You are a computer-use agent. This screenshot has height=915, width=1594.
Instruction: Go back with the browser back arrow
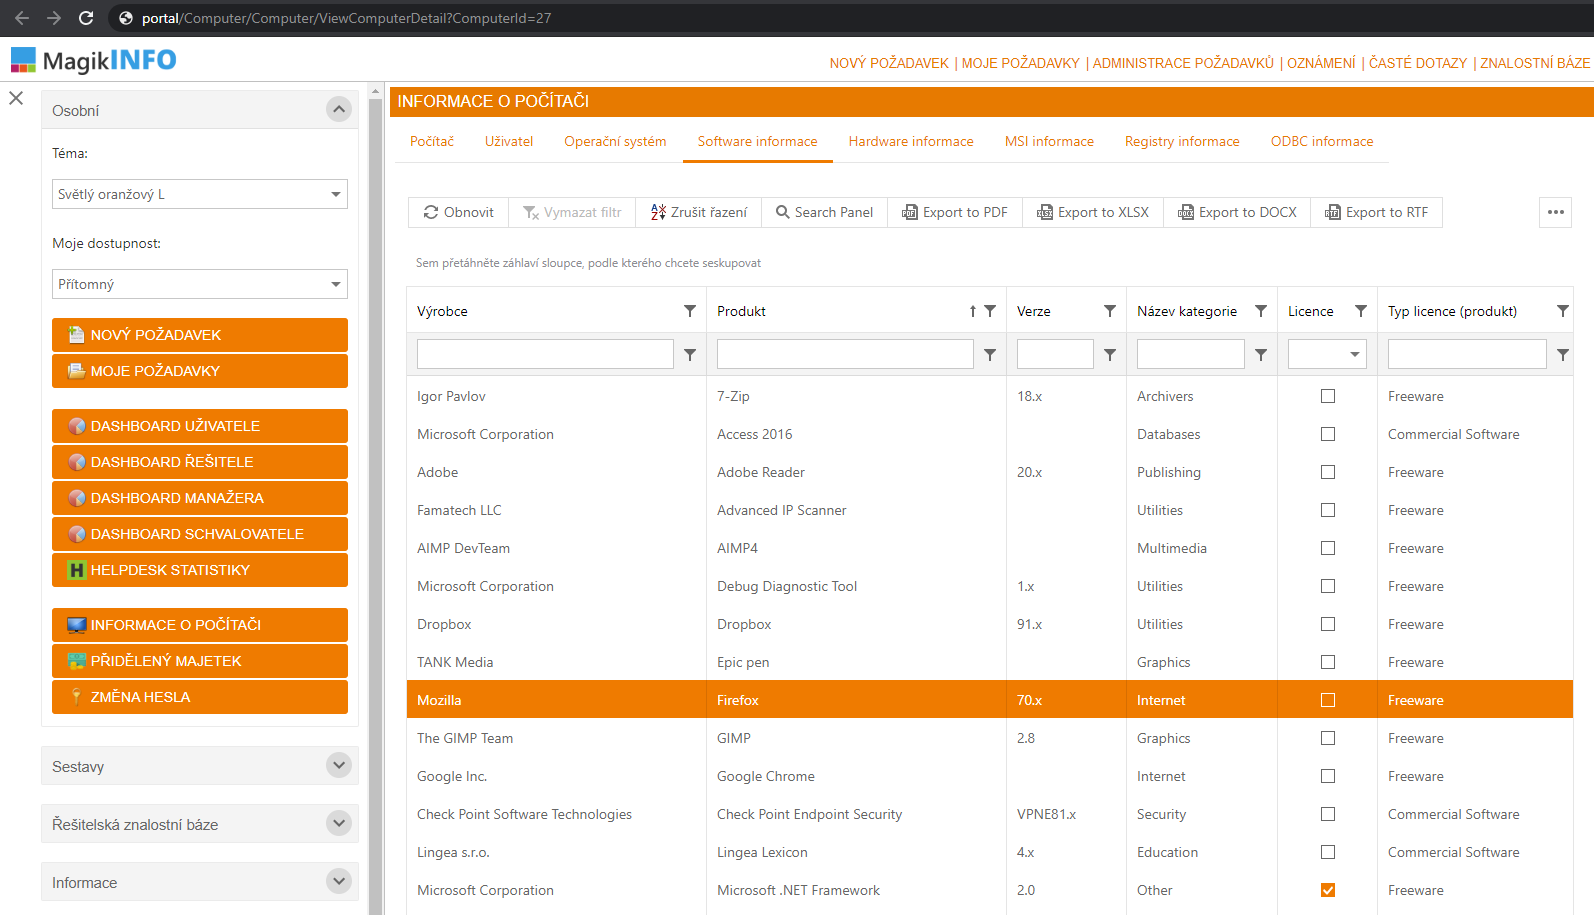click(x=22, y=18)
